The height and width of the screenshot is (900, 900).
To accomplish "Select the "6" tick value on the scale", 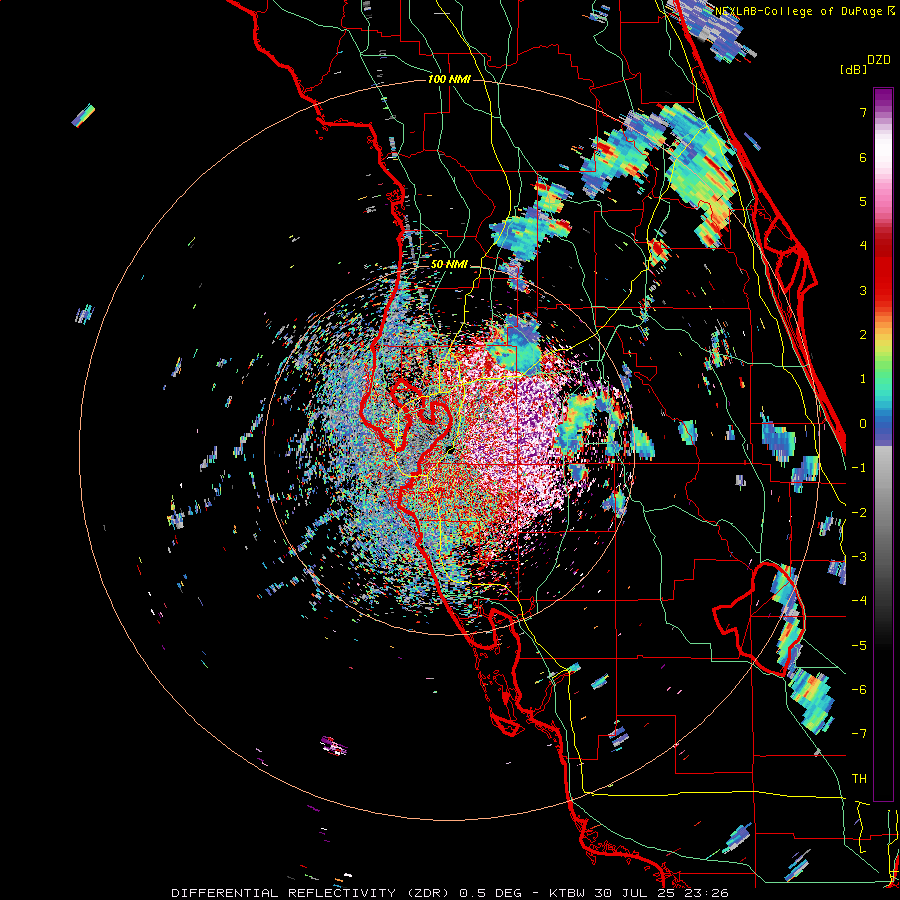I will click(x=863, y=157).
